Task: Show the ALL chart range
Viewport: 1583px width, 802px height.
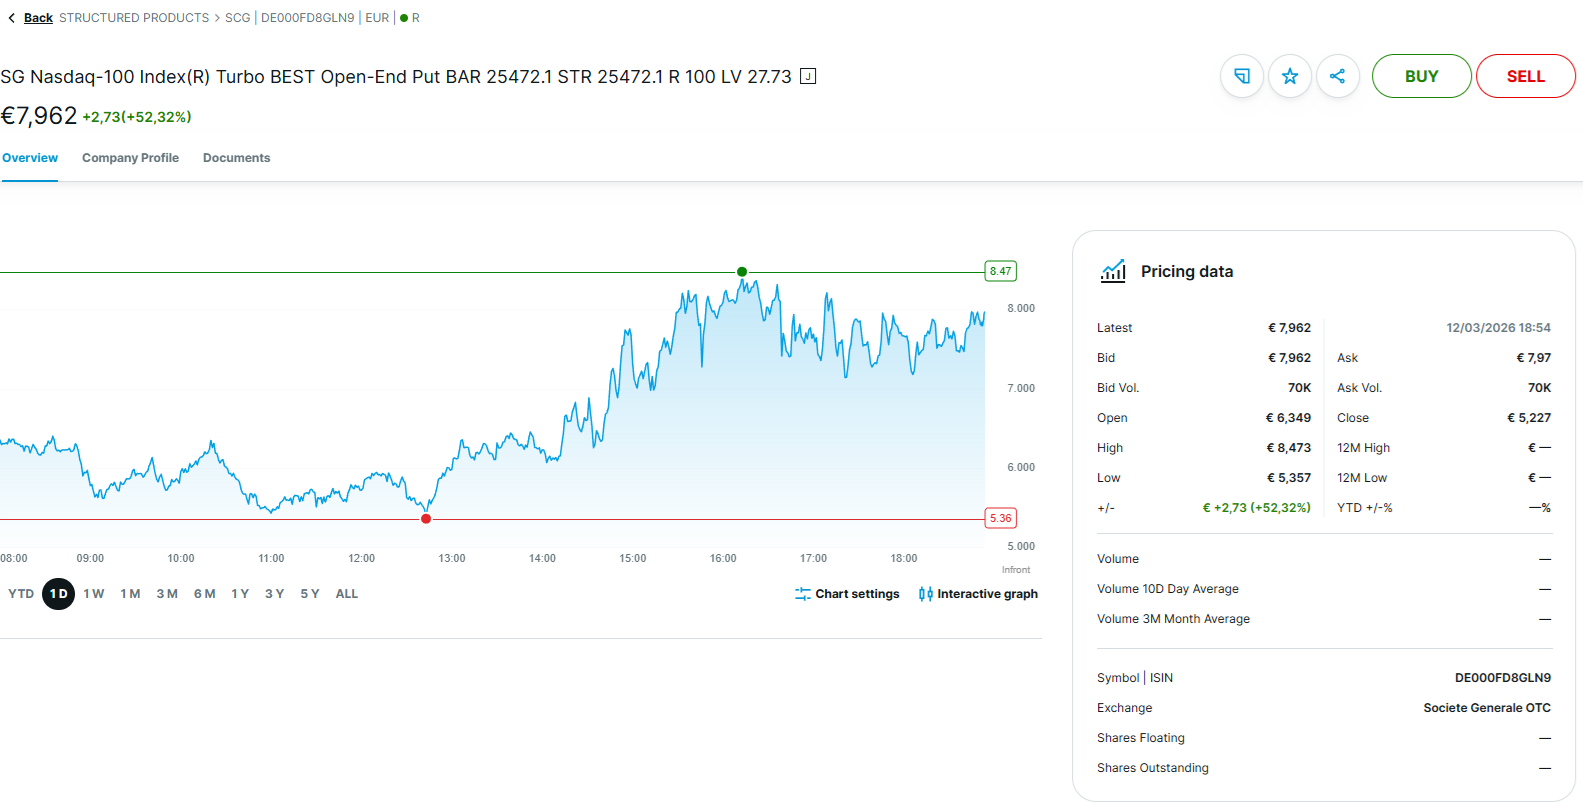Action: point(347,594)
